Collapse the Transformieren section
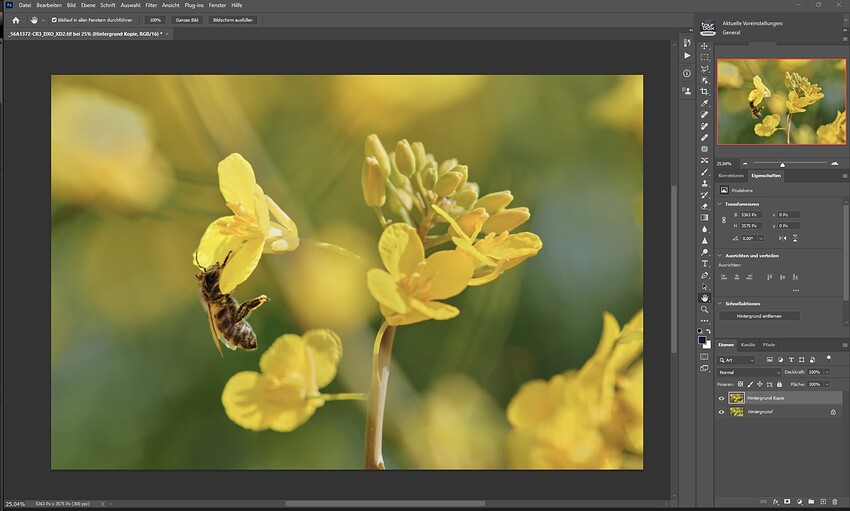This screenshot has width=850, height=511. 722,204
